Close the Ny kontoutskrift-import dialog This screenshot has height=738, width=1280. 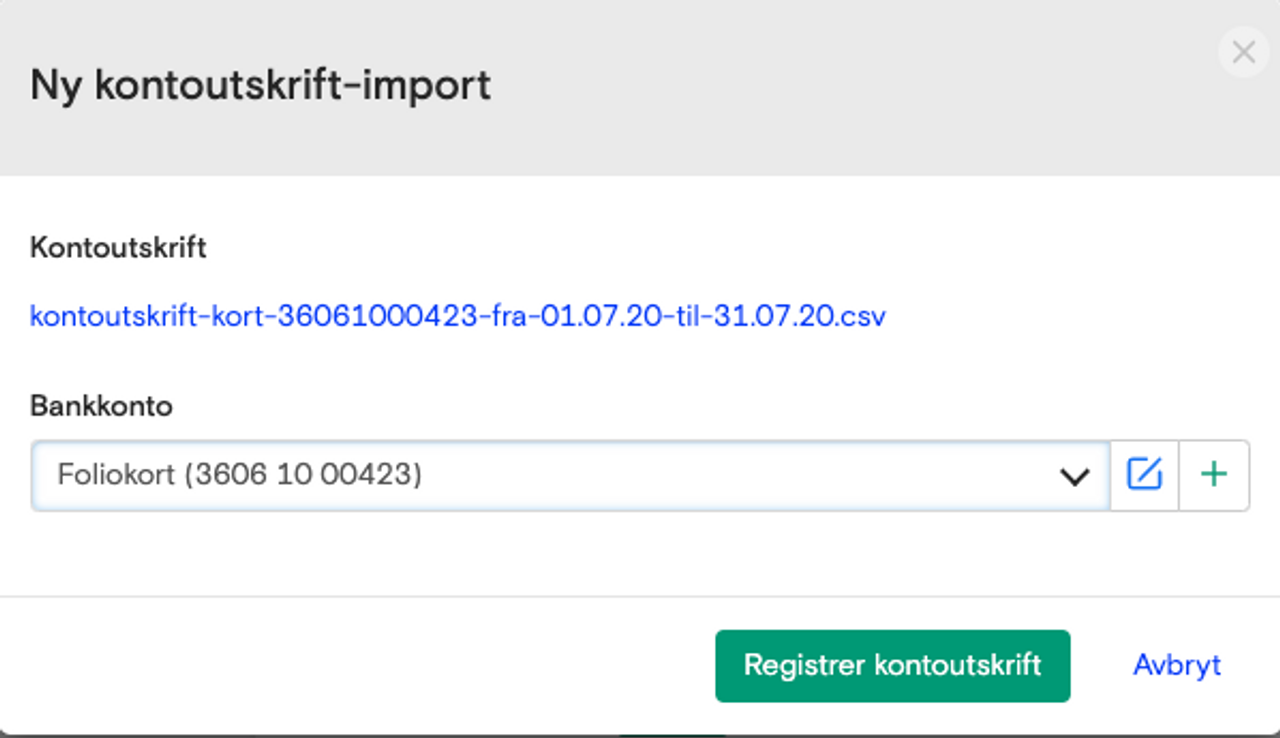(1243, 52)
